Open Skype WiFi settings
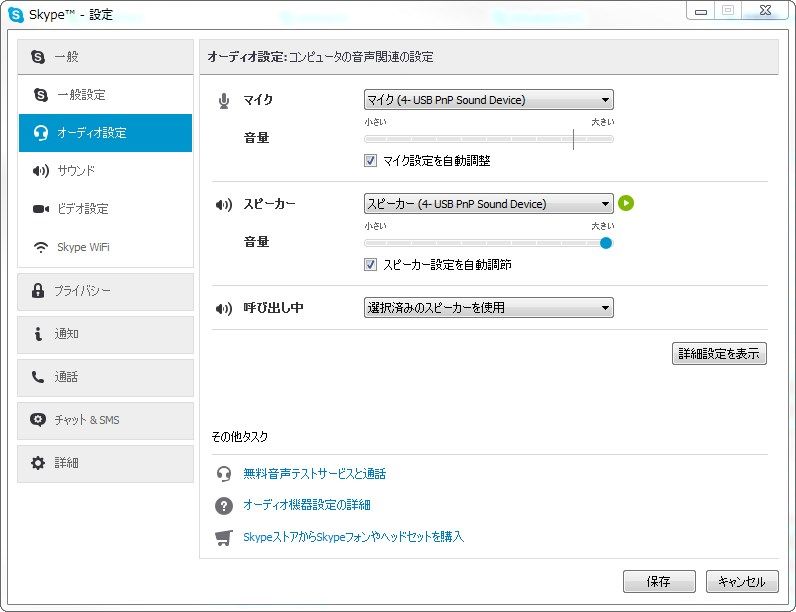Screen dimensions: 796x612 (106, 247)
